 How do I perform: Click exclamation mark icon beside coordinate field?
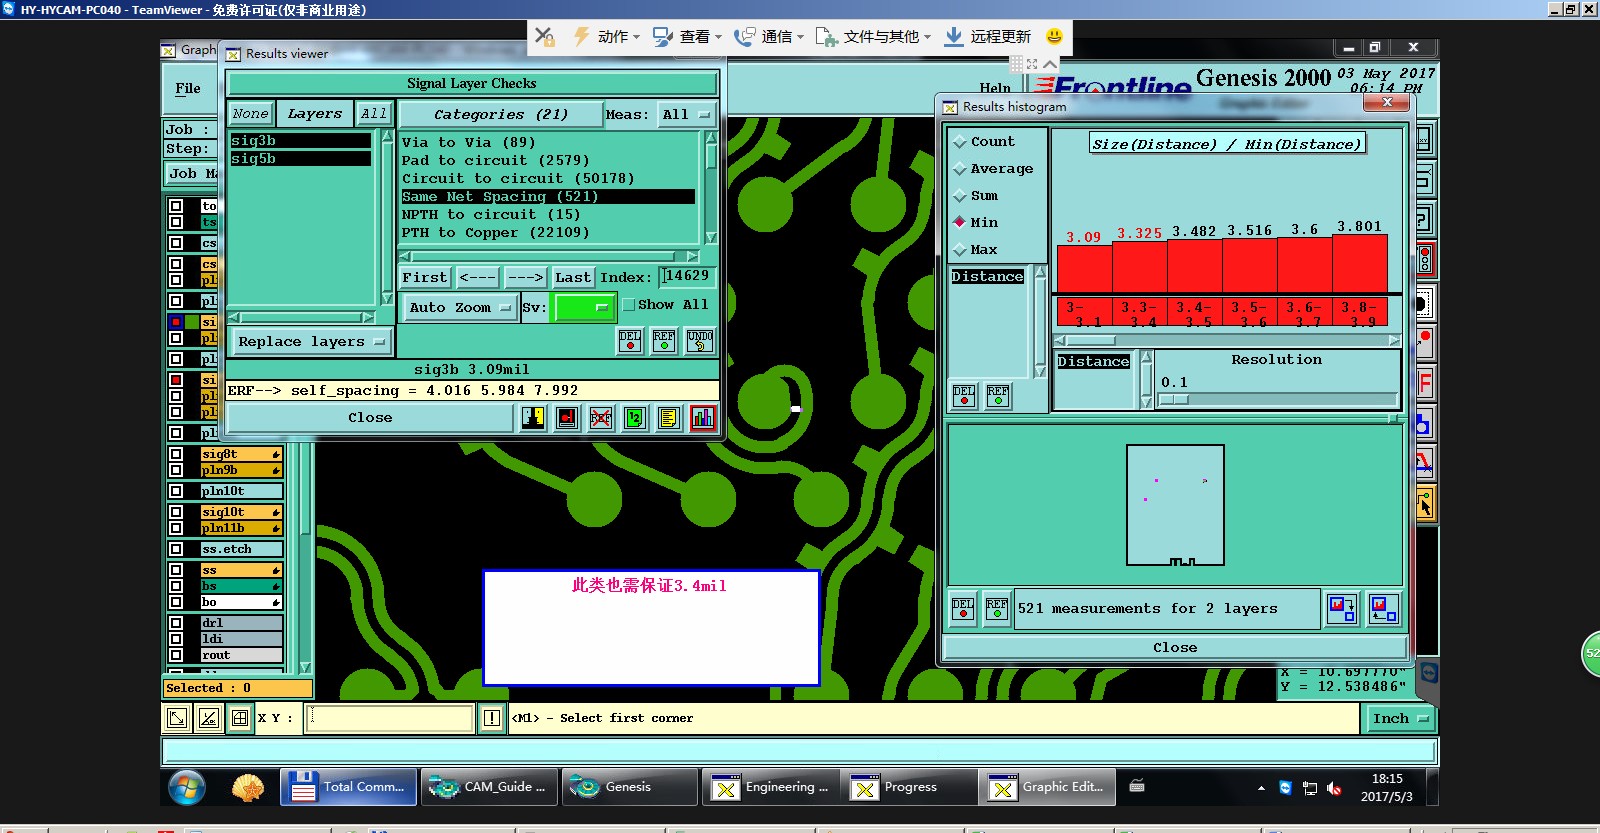point(492,718)
